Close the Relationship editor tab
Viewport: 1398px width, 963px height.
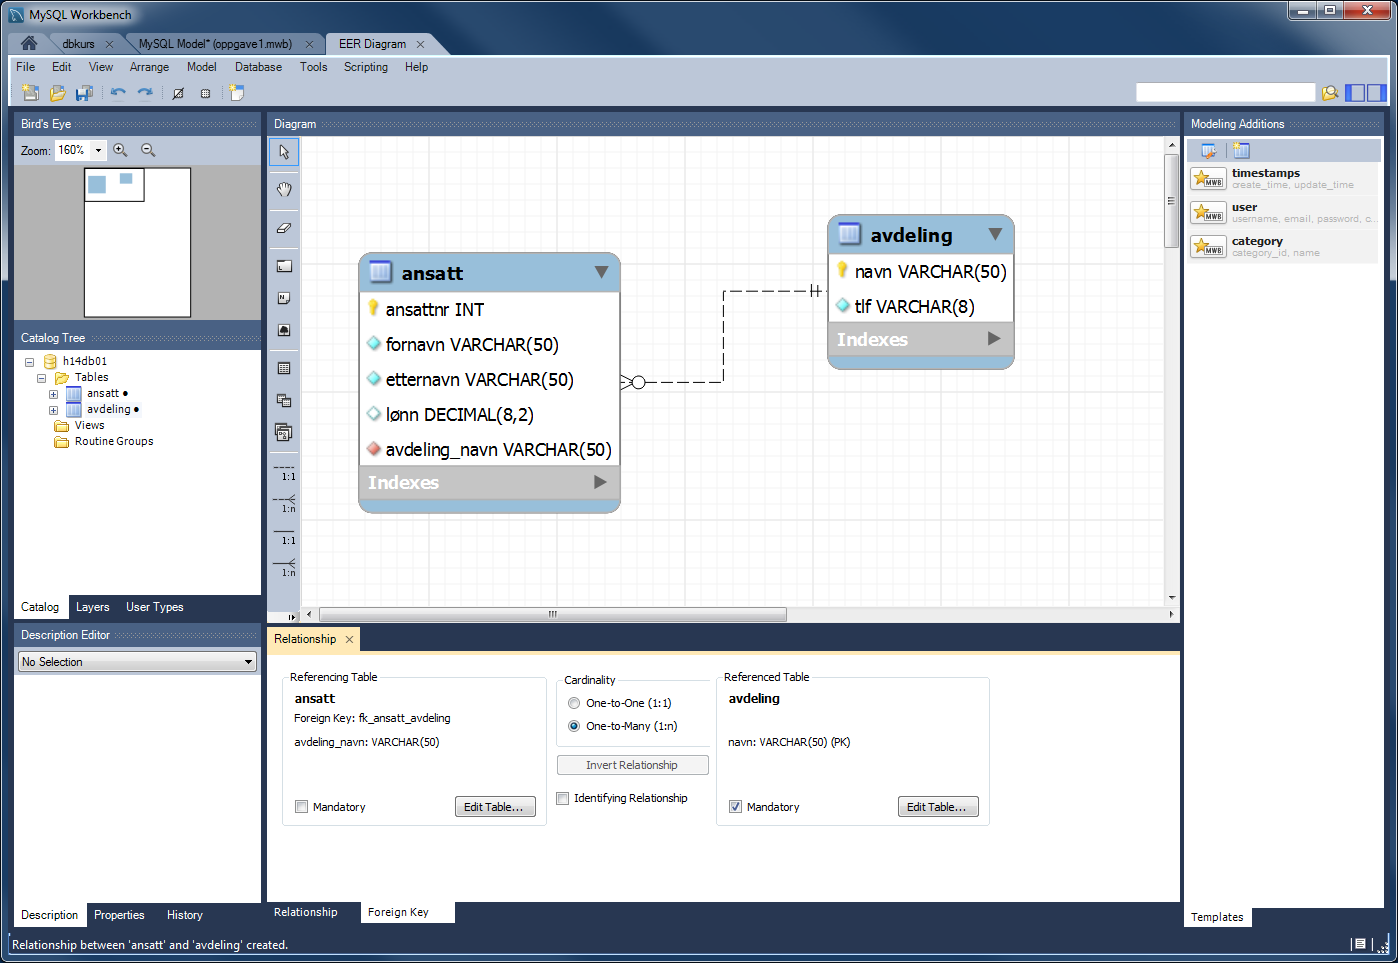point(349,639)
